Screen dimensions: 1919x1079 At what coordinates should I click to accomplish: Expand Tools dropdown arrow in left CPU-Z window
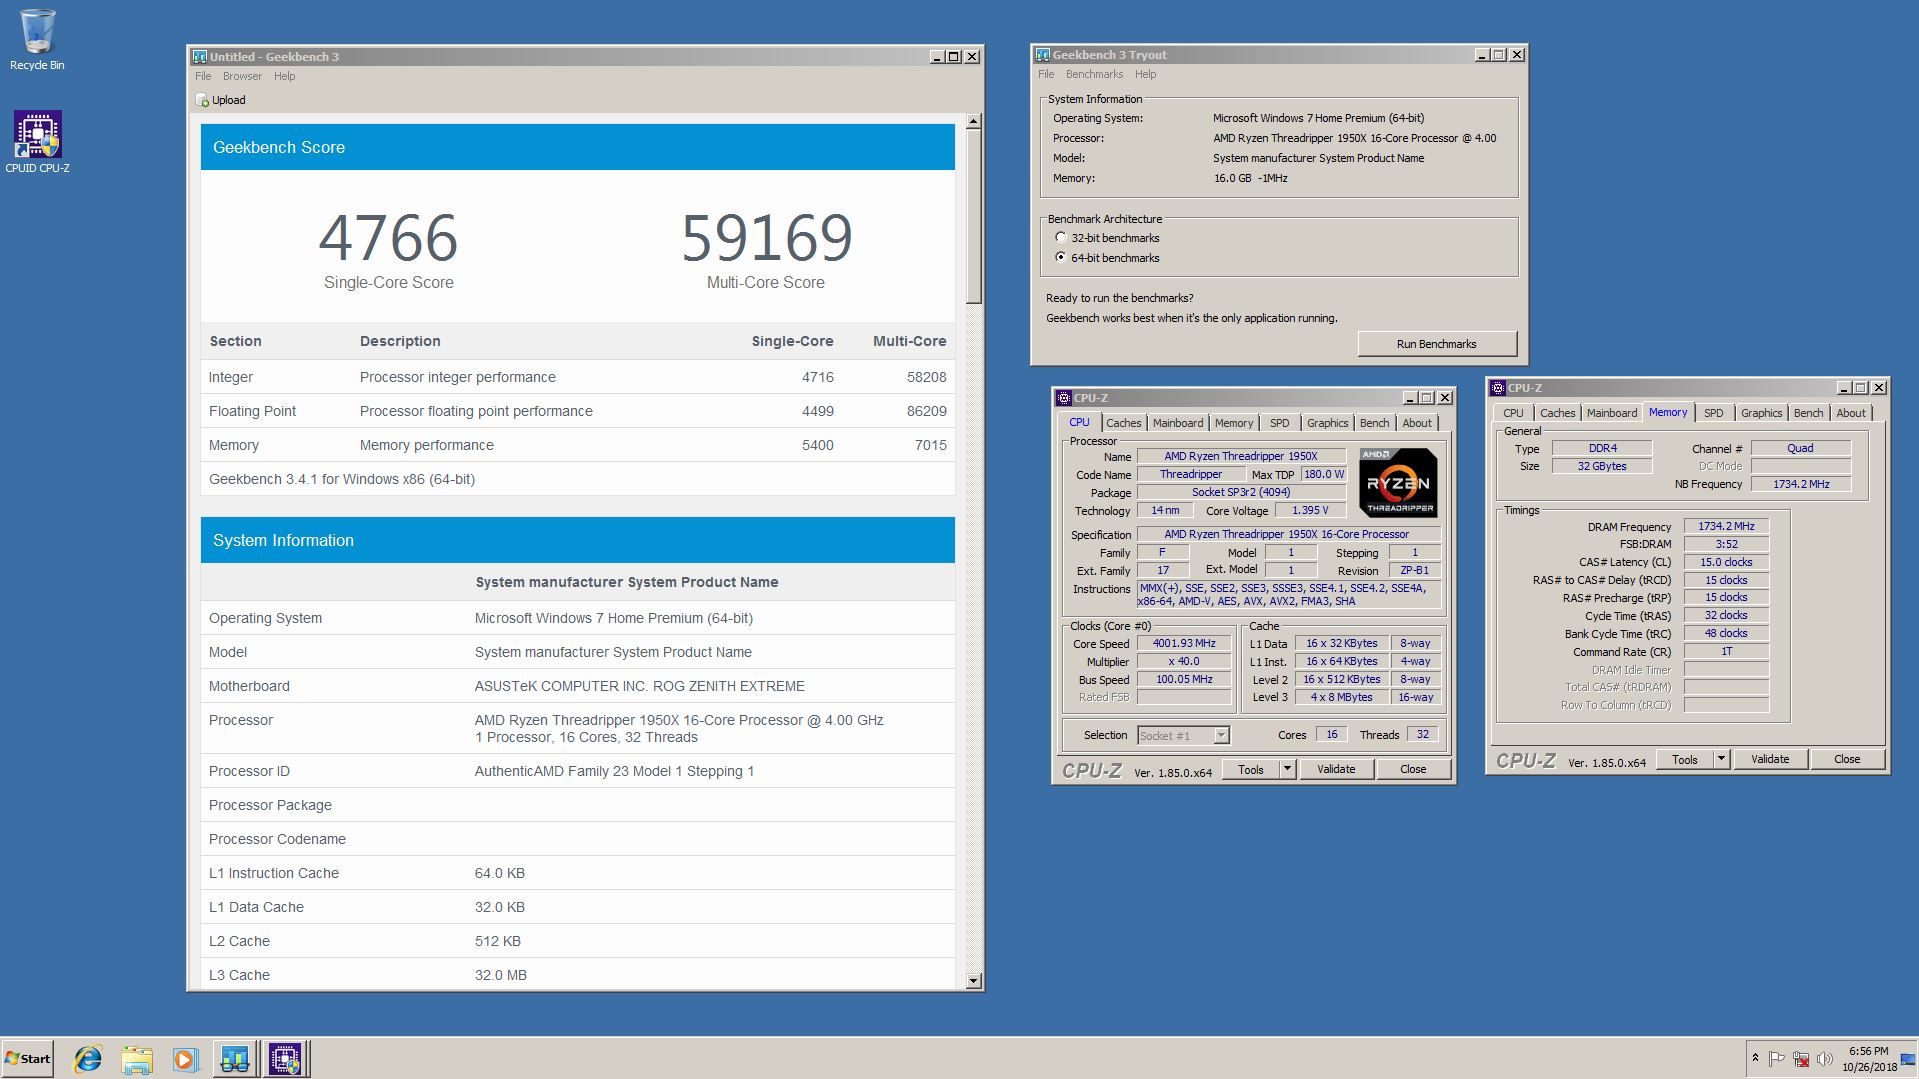[1287, 769]
